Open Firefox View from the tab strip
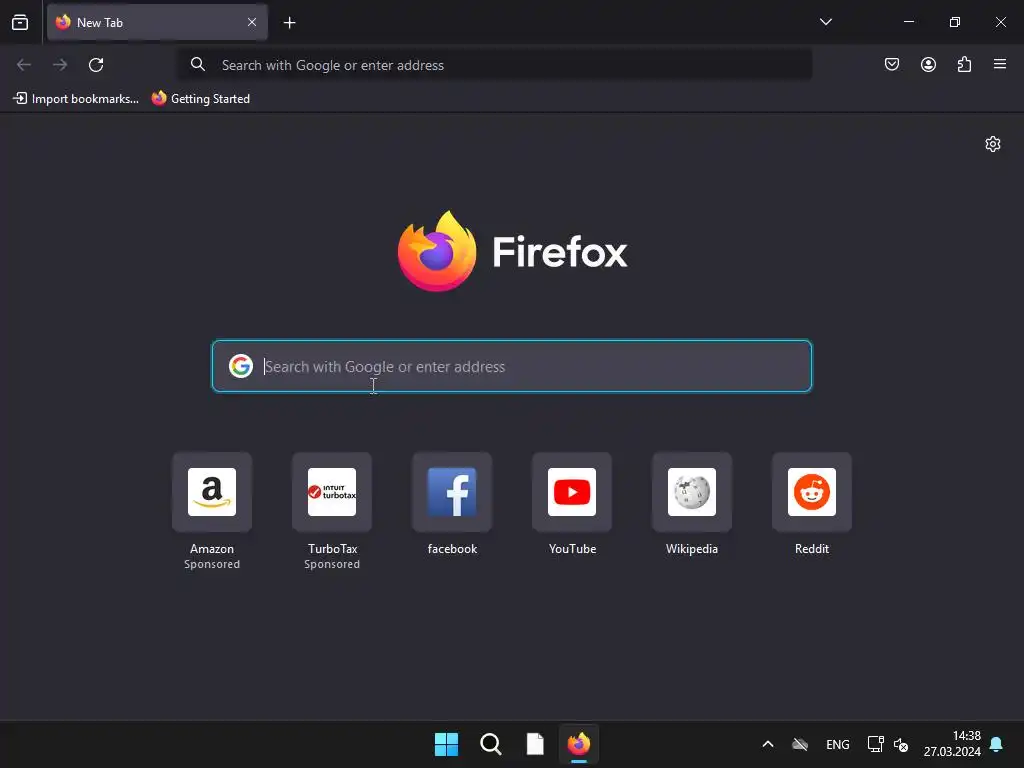Viewport: 1024px width, 768px height. pos(20,22)
